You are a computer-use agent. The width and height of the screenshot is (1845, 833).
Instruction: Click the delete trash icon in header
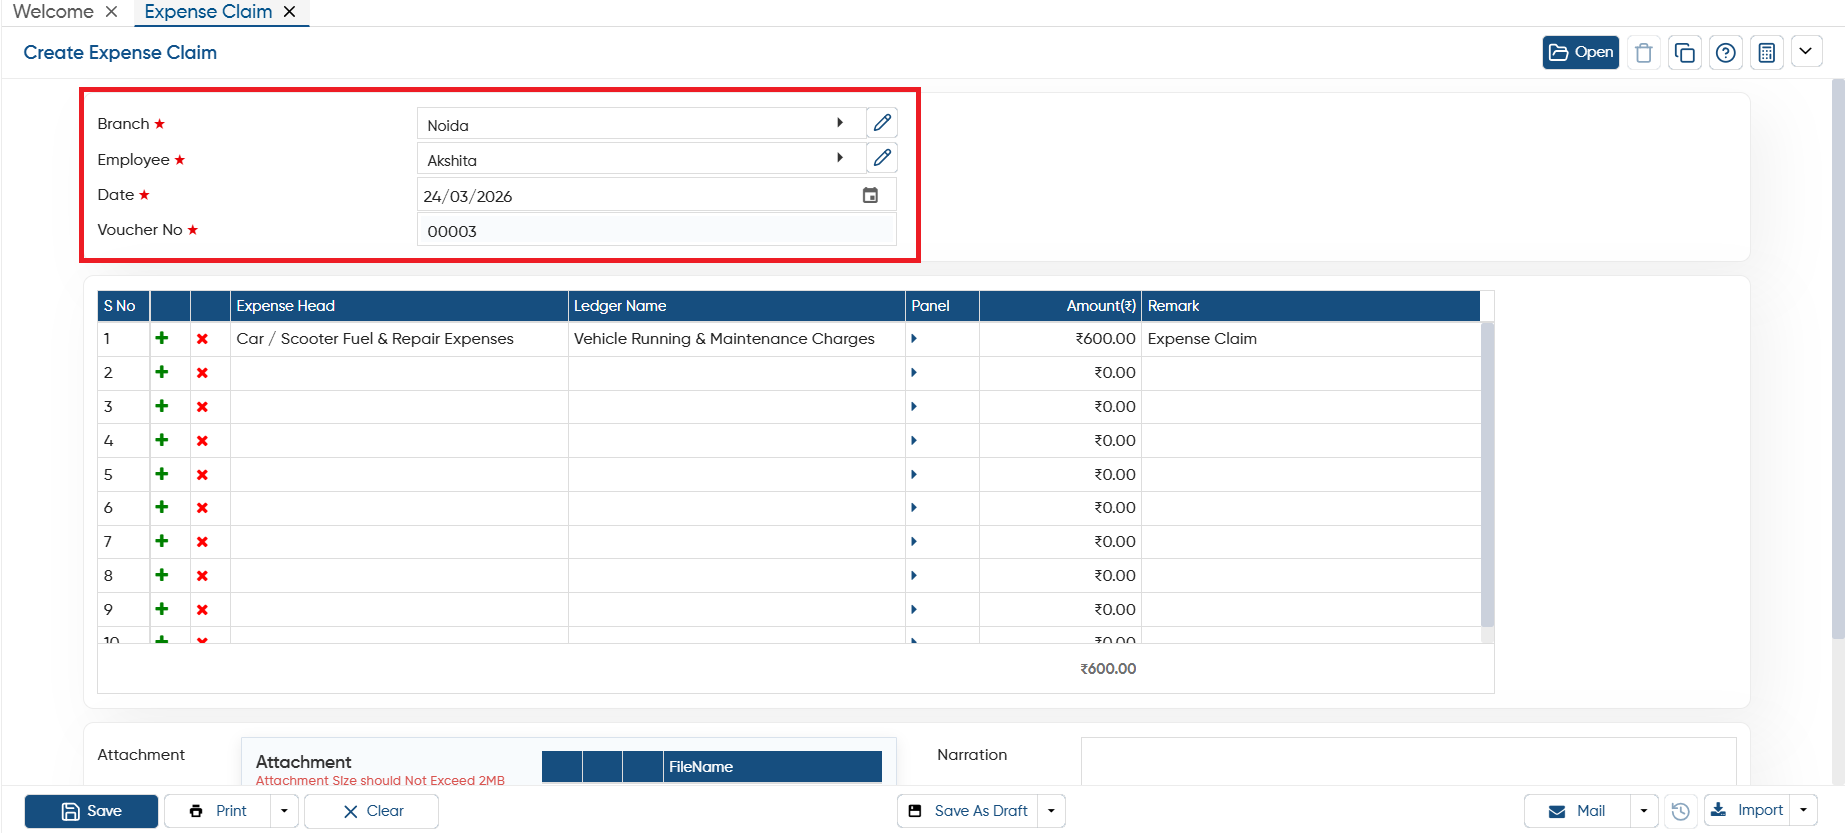coord(1643,52)
